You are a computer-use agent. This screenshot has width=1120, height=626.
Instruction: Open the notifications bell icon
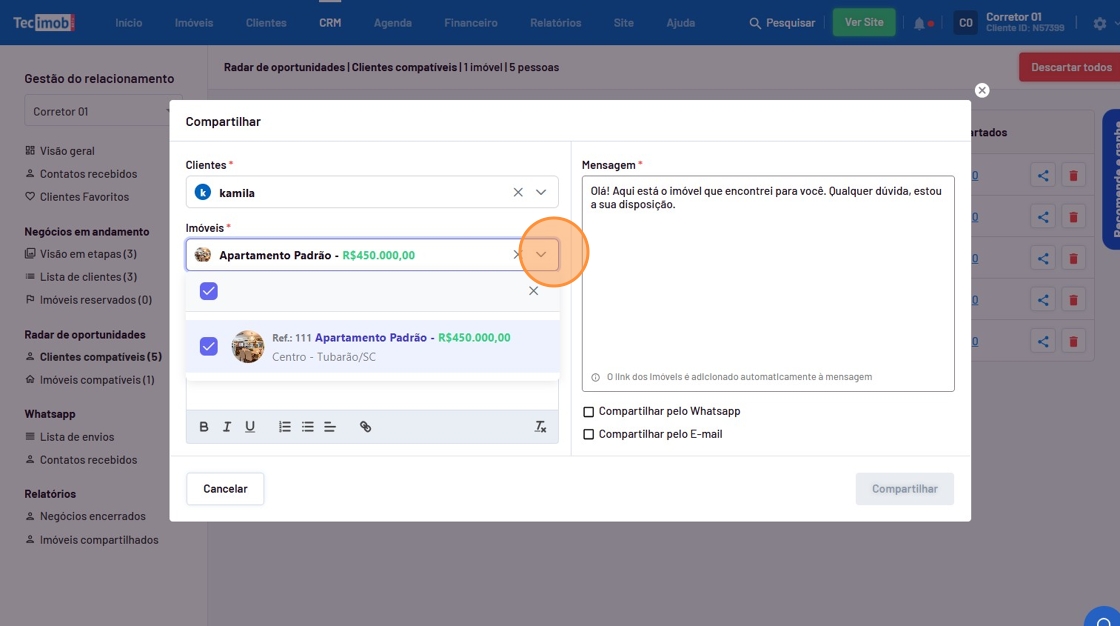pos(919,23)
